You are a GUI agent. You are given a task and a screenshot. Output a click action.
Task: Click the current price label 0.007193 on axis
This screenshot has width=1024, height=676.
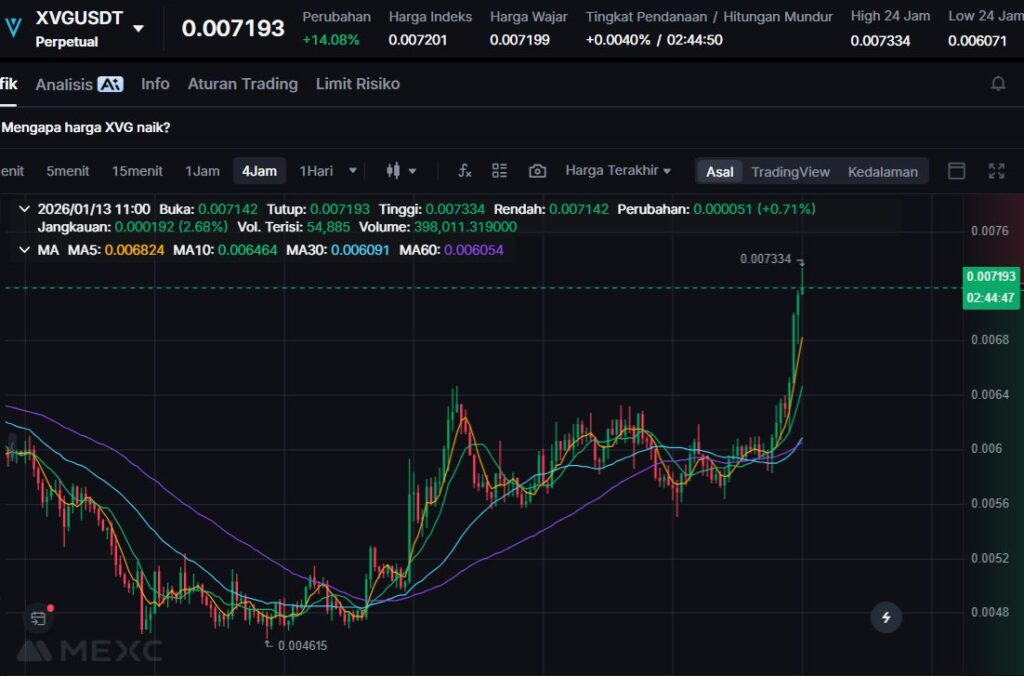click(991, 276)
